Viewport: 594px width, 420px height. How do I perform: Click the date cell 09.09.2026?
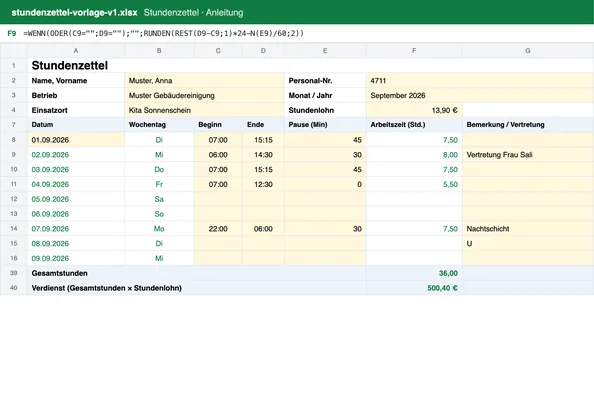click(x=76, y=258)
